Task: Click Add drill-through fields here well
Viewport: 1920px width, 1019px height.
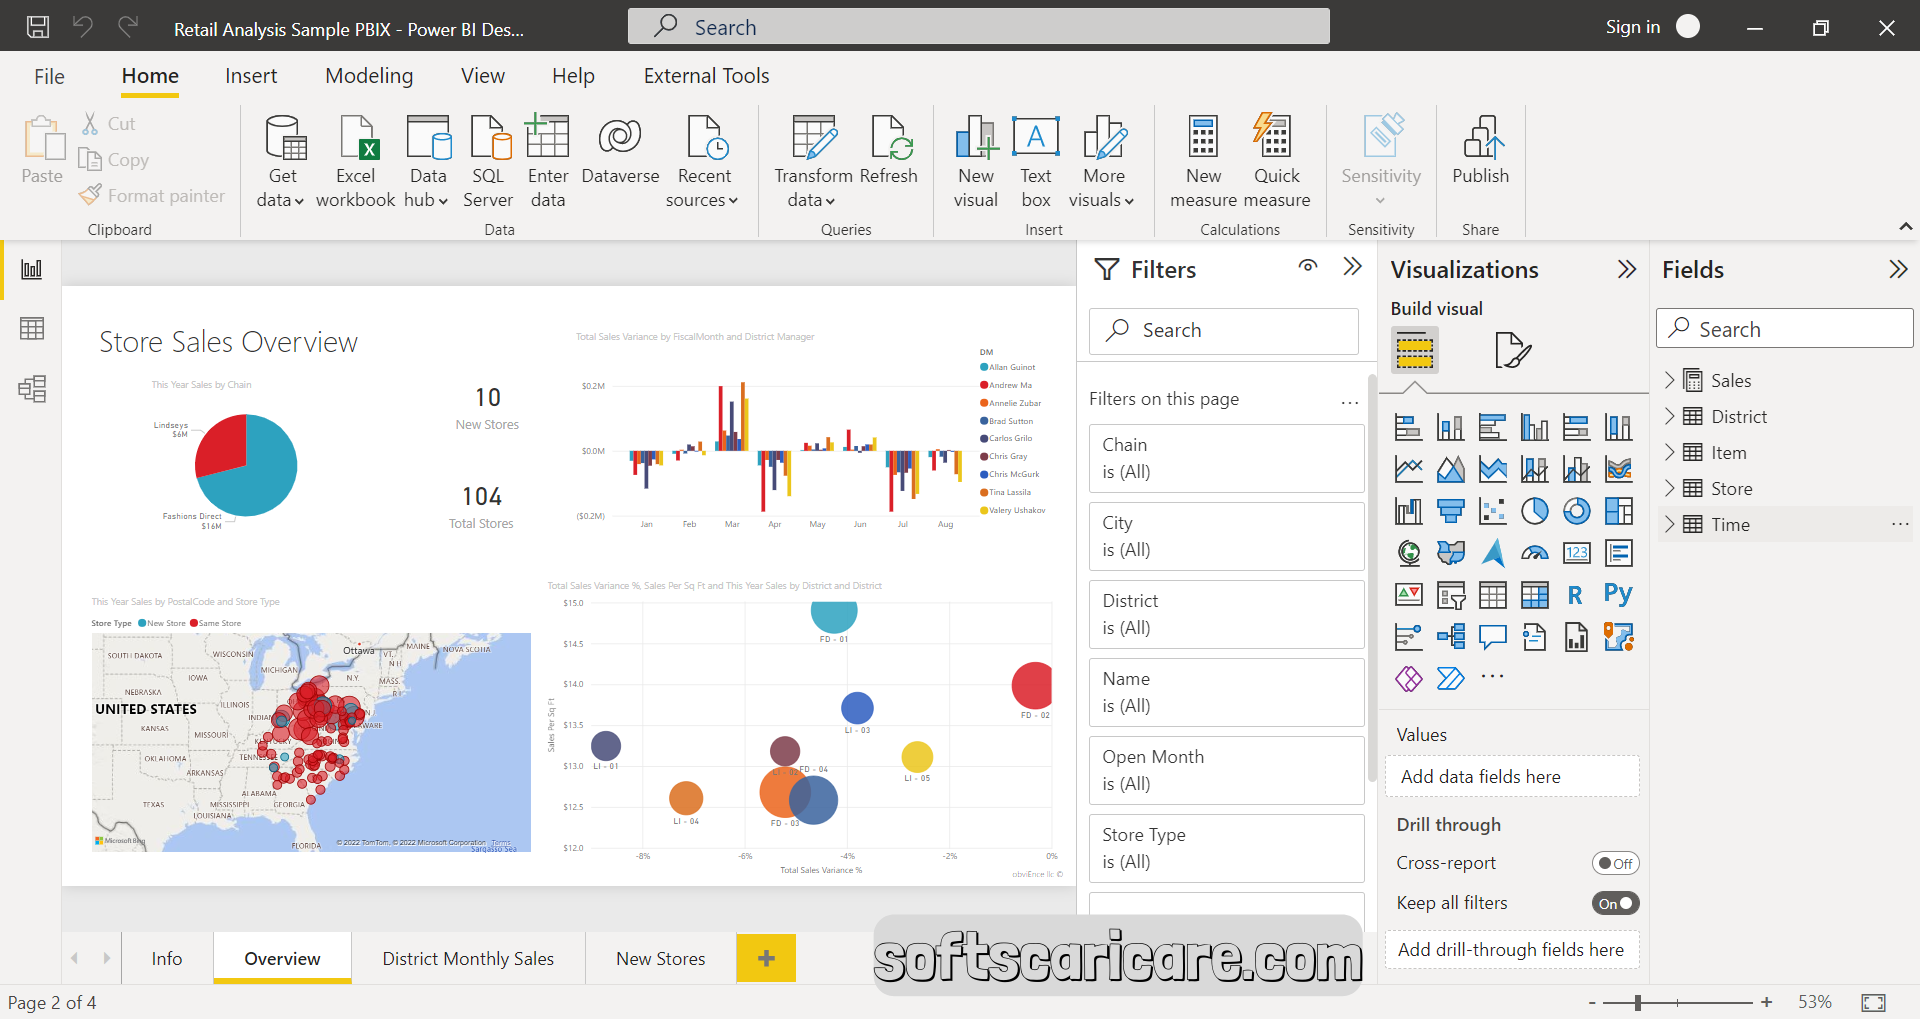Action: point(1512,949)
